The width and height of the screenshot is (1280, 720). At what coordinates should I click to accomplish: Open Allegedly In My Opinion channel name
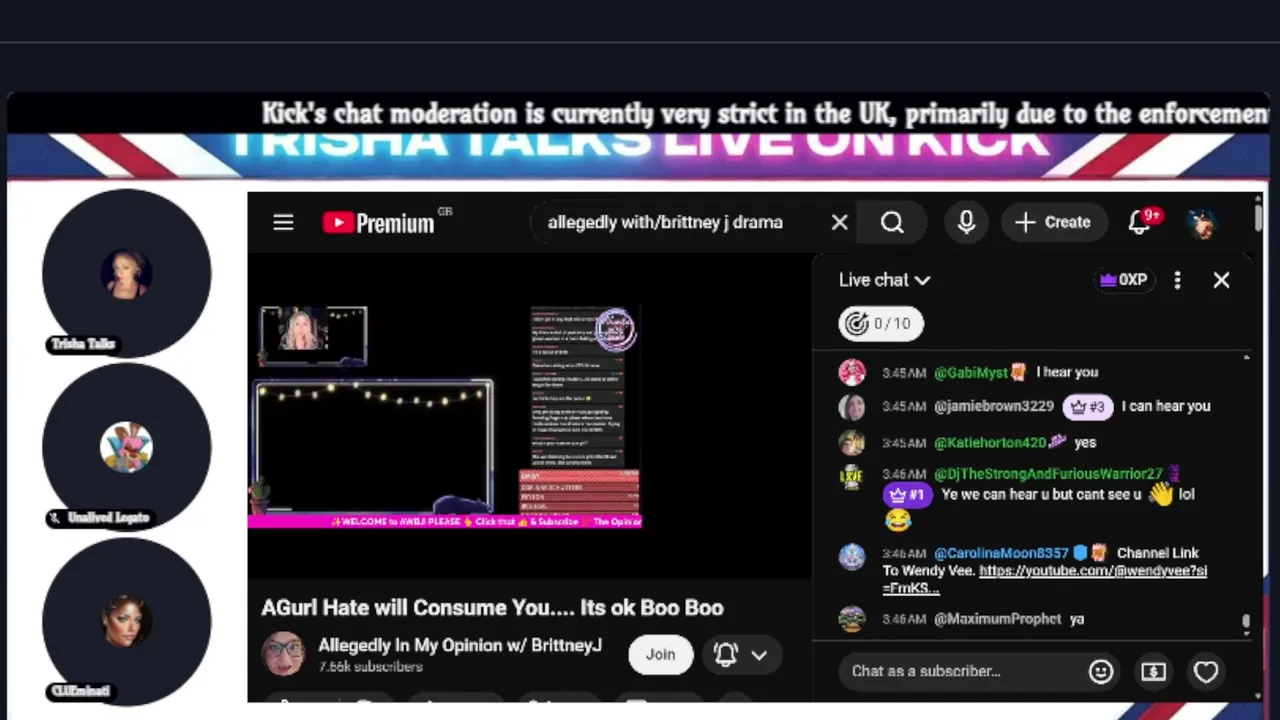(460, 645)
